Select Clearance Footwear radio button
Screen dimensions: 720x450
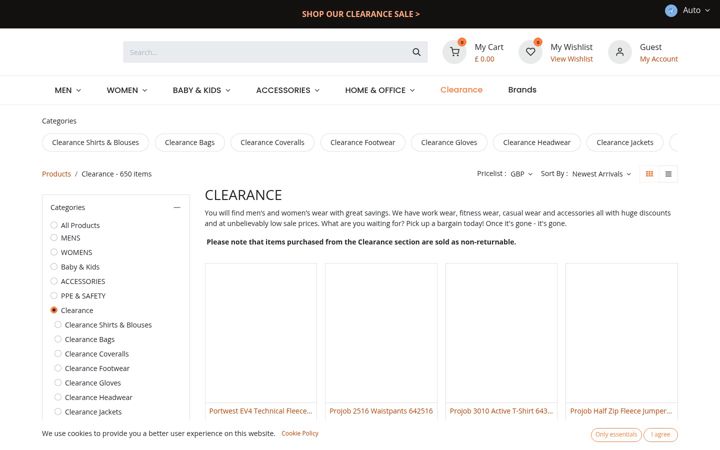[58, 368]
